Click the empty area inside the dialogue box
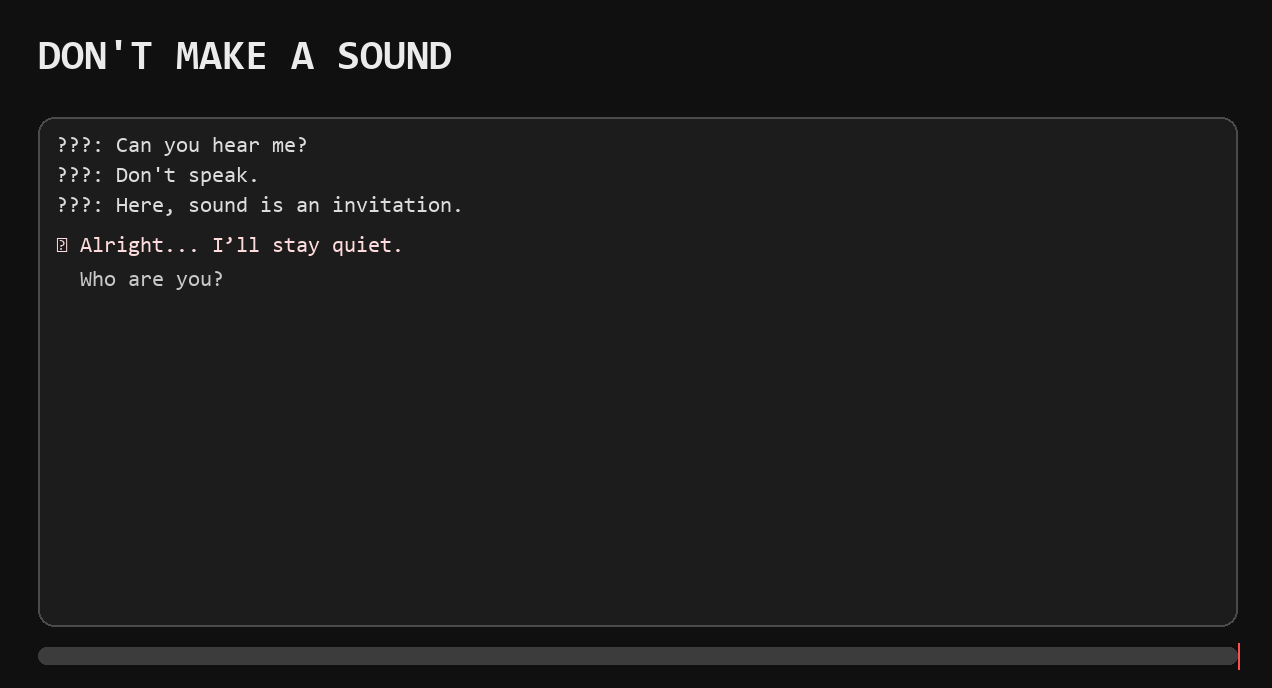The width and height of the screenshot is (1272, 688). click(x=638, y=450)
